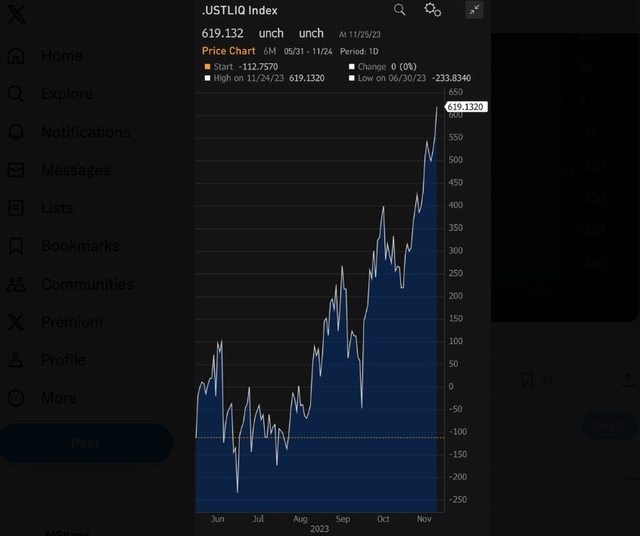
Task: Click the Communities people icon
Action: click(16, 284)
